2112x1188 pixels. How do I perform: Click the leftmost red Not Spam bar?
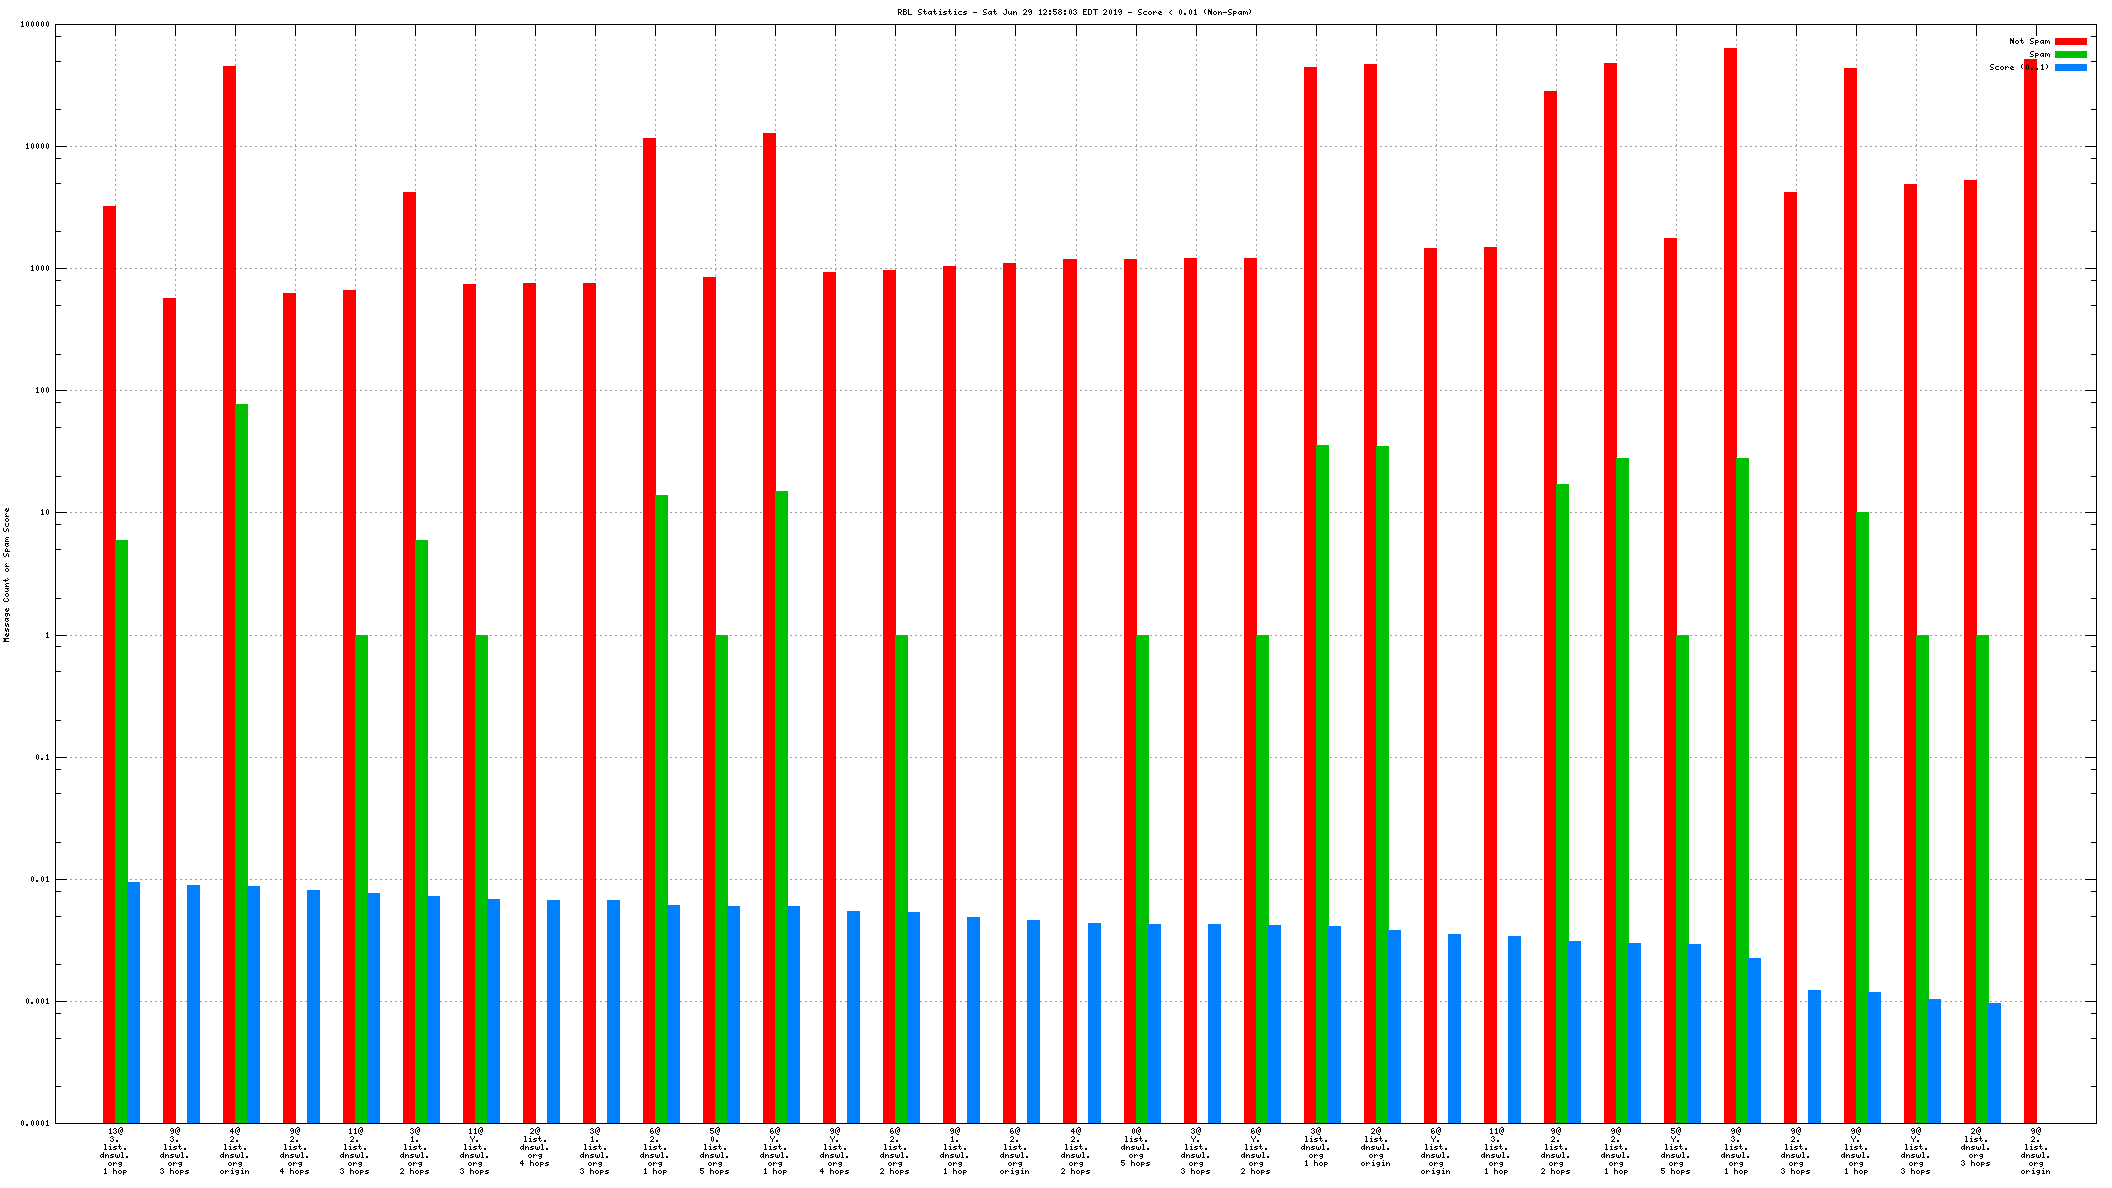point(109,660)
